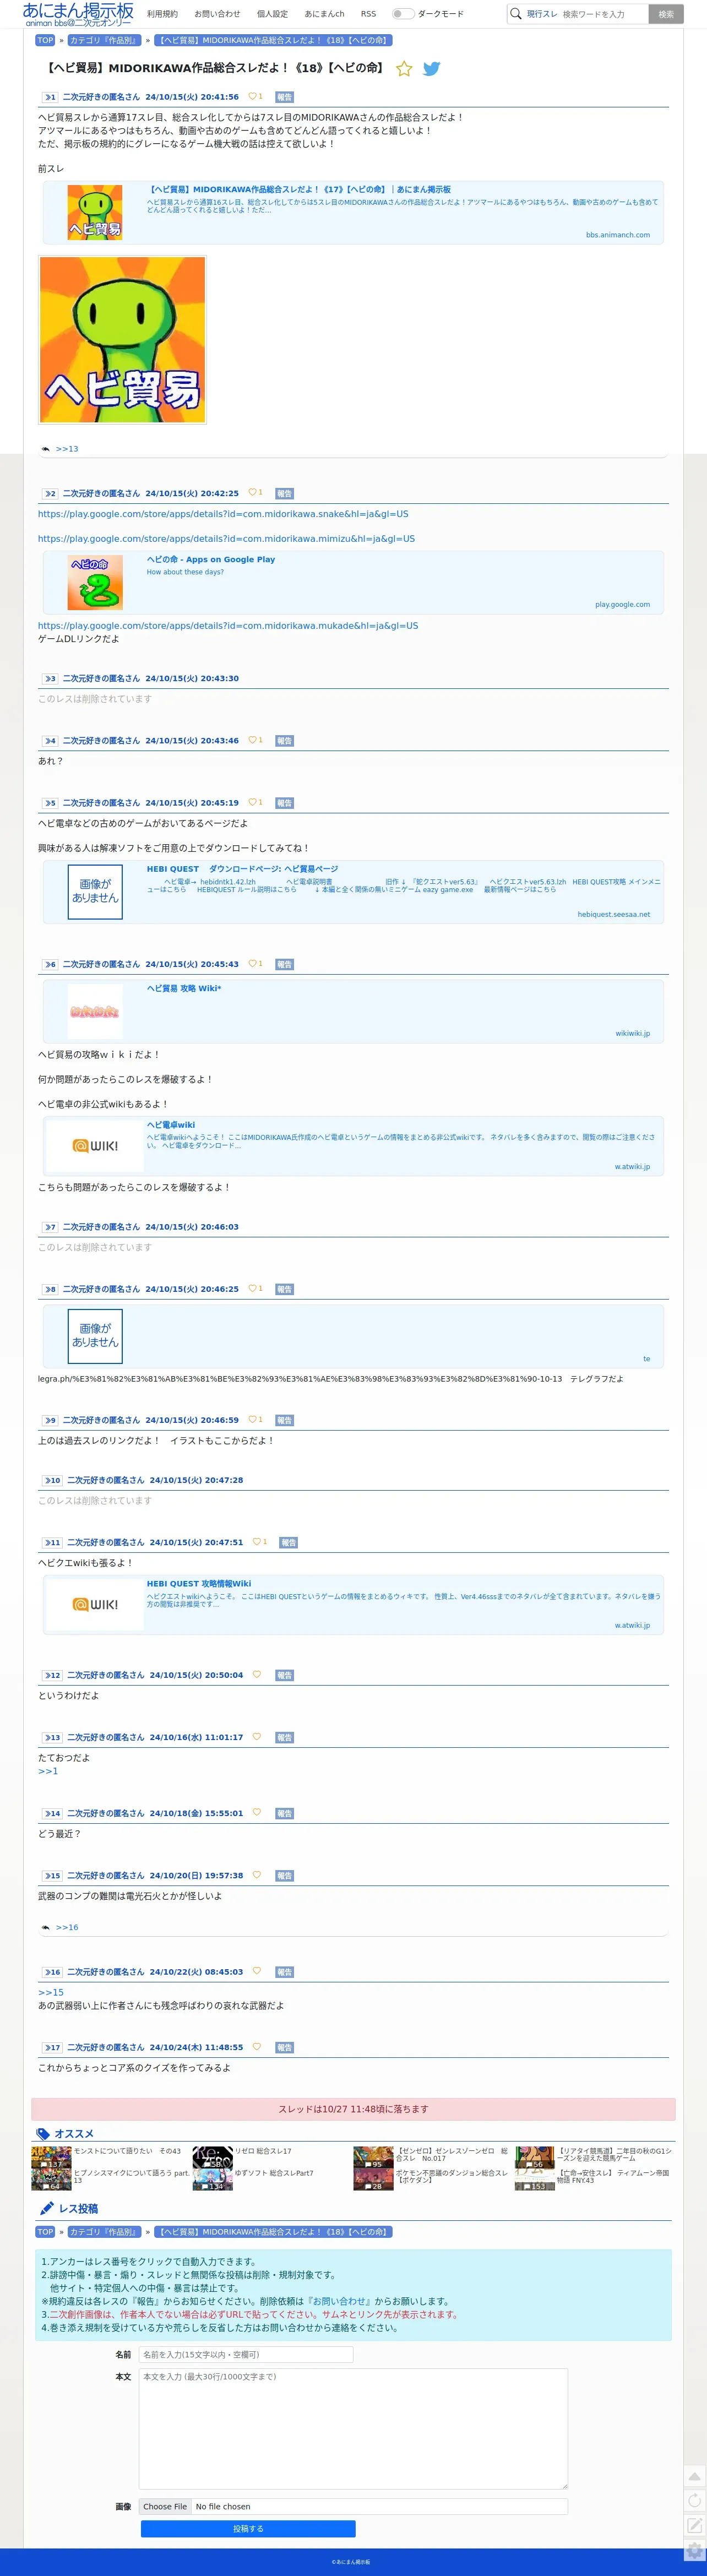Click the >>1 quote in post 13
This screenshot has height=2576, width=707.
coord(48,1771)
